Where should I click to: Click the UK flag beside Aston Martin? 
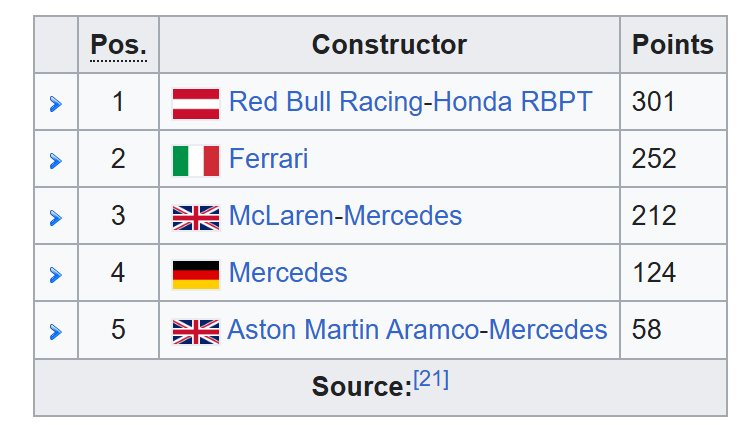(196, 331)
